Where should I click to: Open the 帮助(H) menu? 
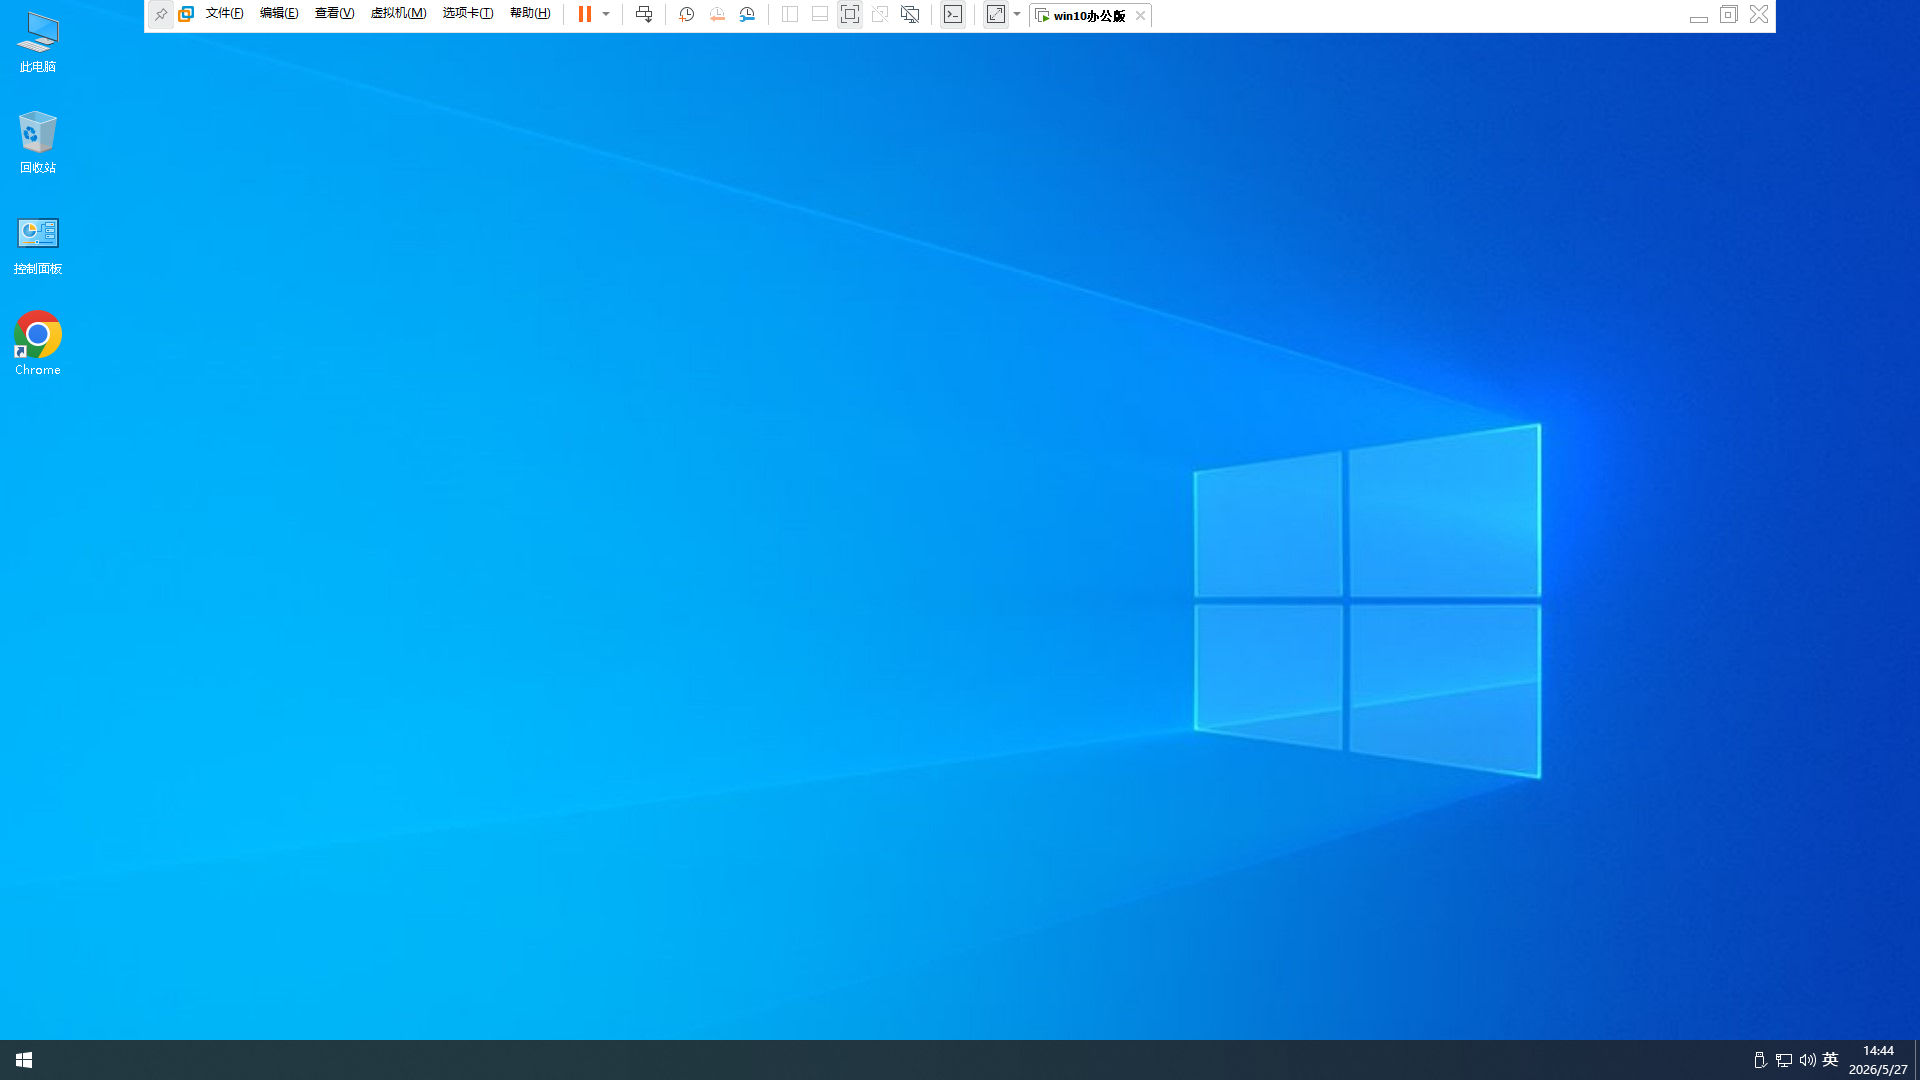click(530, 14)
